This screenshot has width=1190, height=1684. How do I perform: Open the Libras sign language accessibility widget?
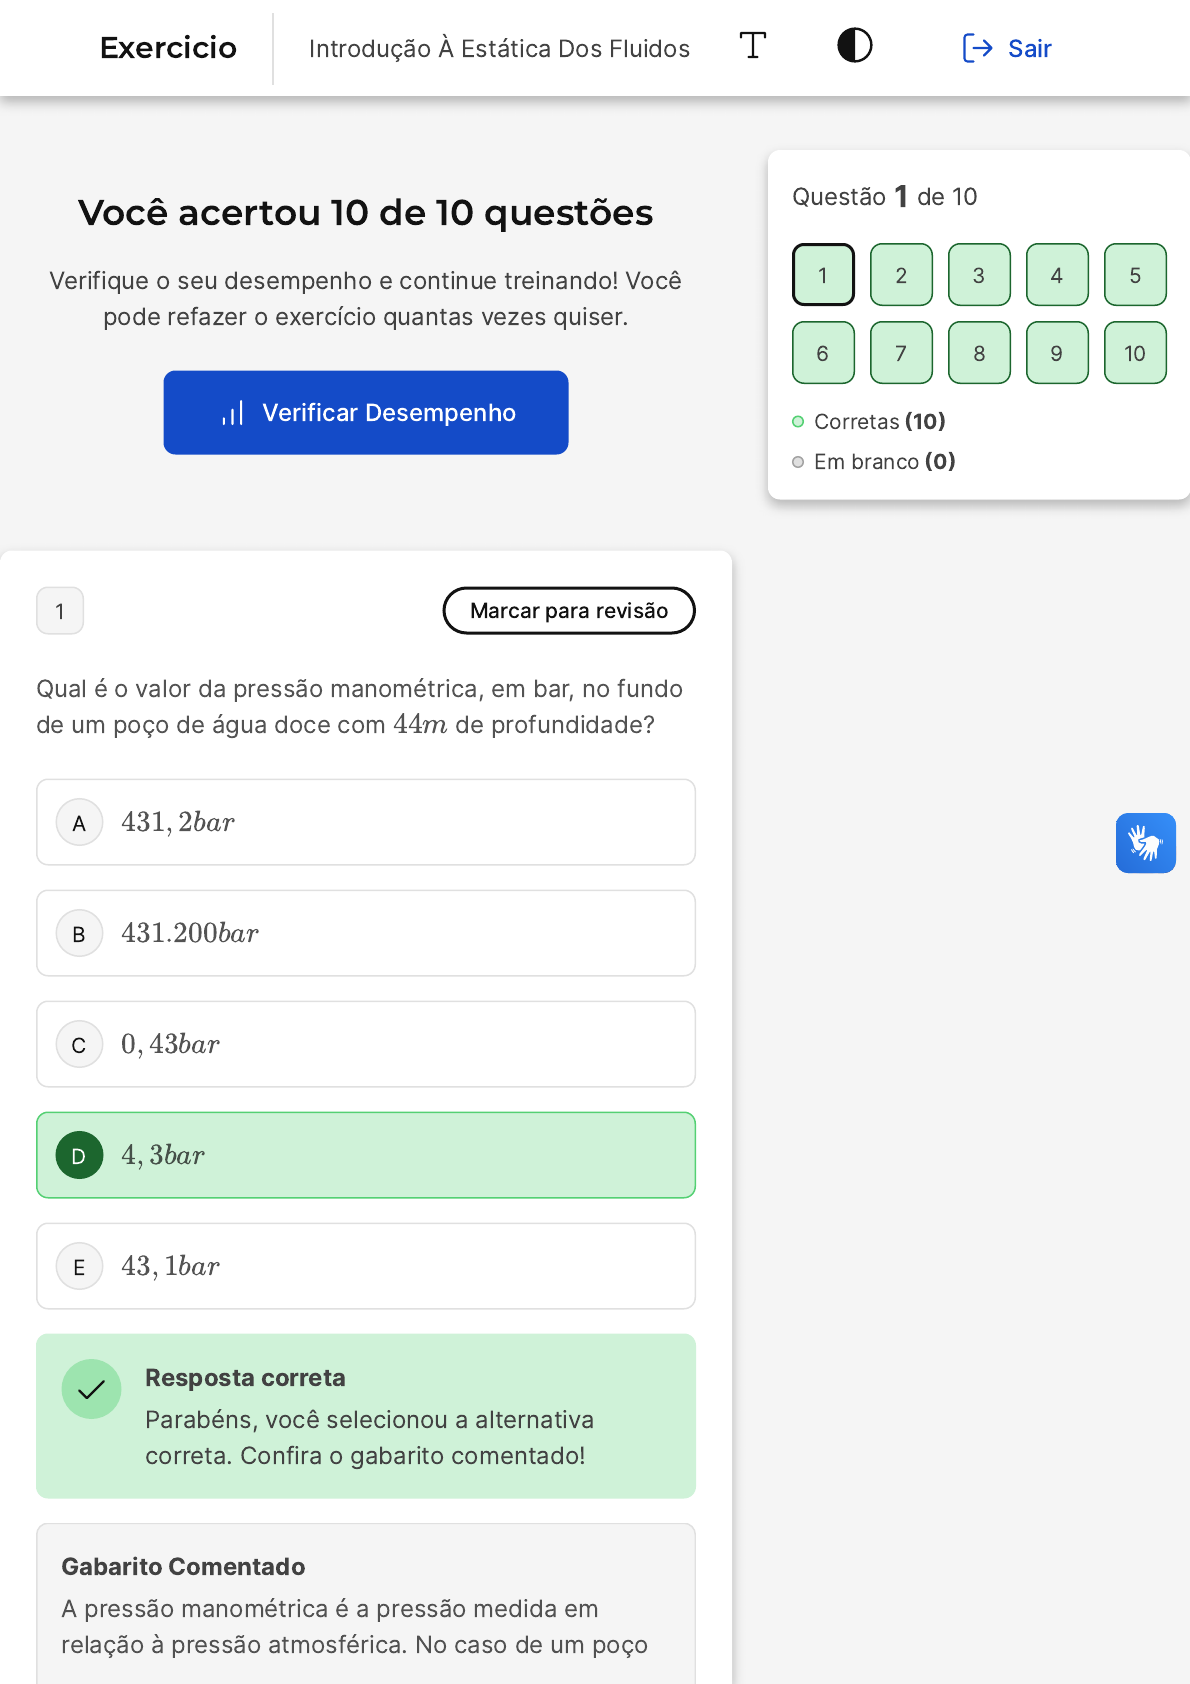[1145, 843]
